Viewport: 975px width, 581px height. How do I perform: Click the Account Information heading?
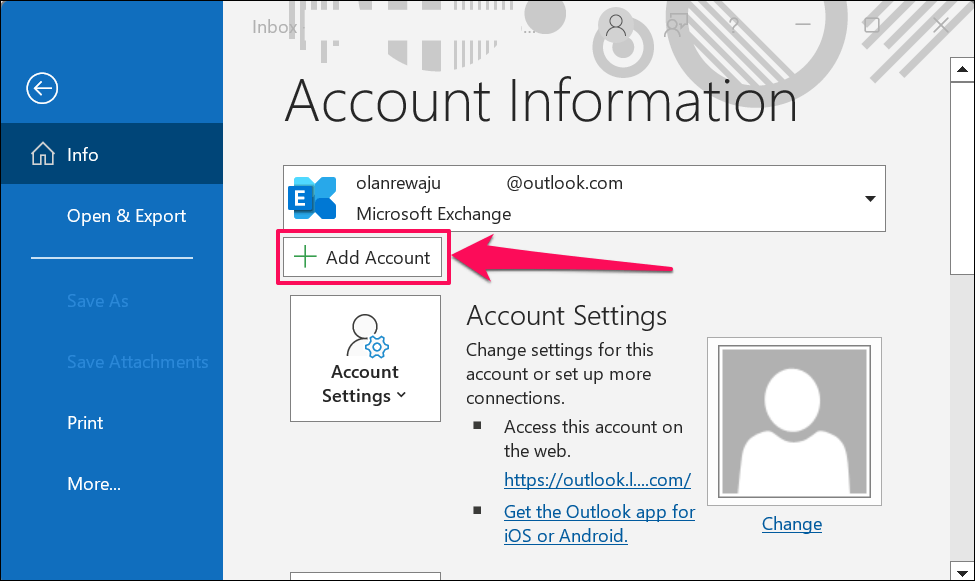tap(540, 101)
